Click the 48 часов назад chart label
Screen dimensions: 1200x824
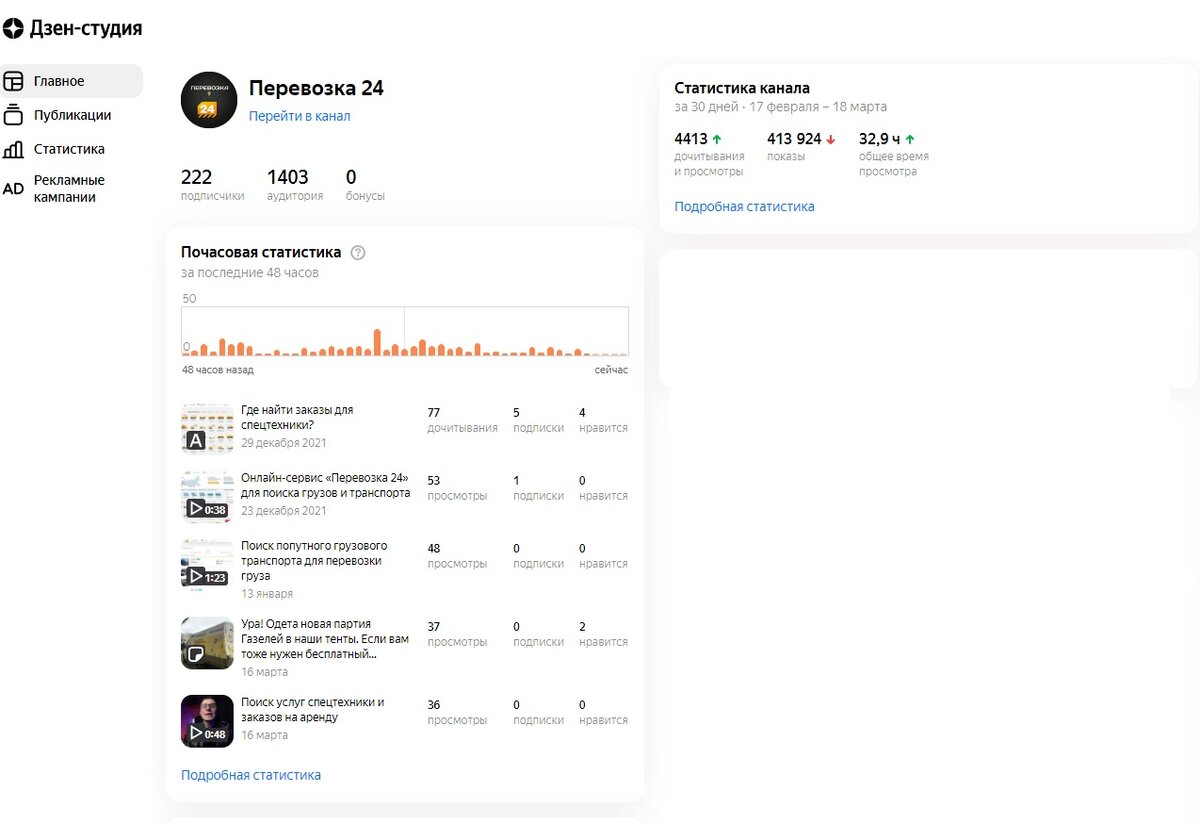[218, 370]
